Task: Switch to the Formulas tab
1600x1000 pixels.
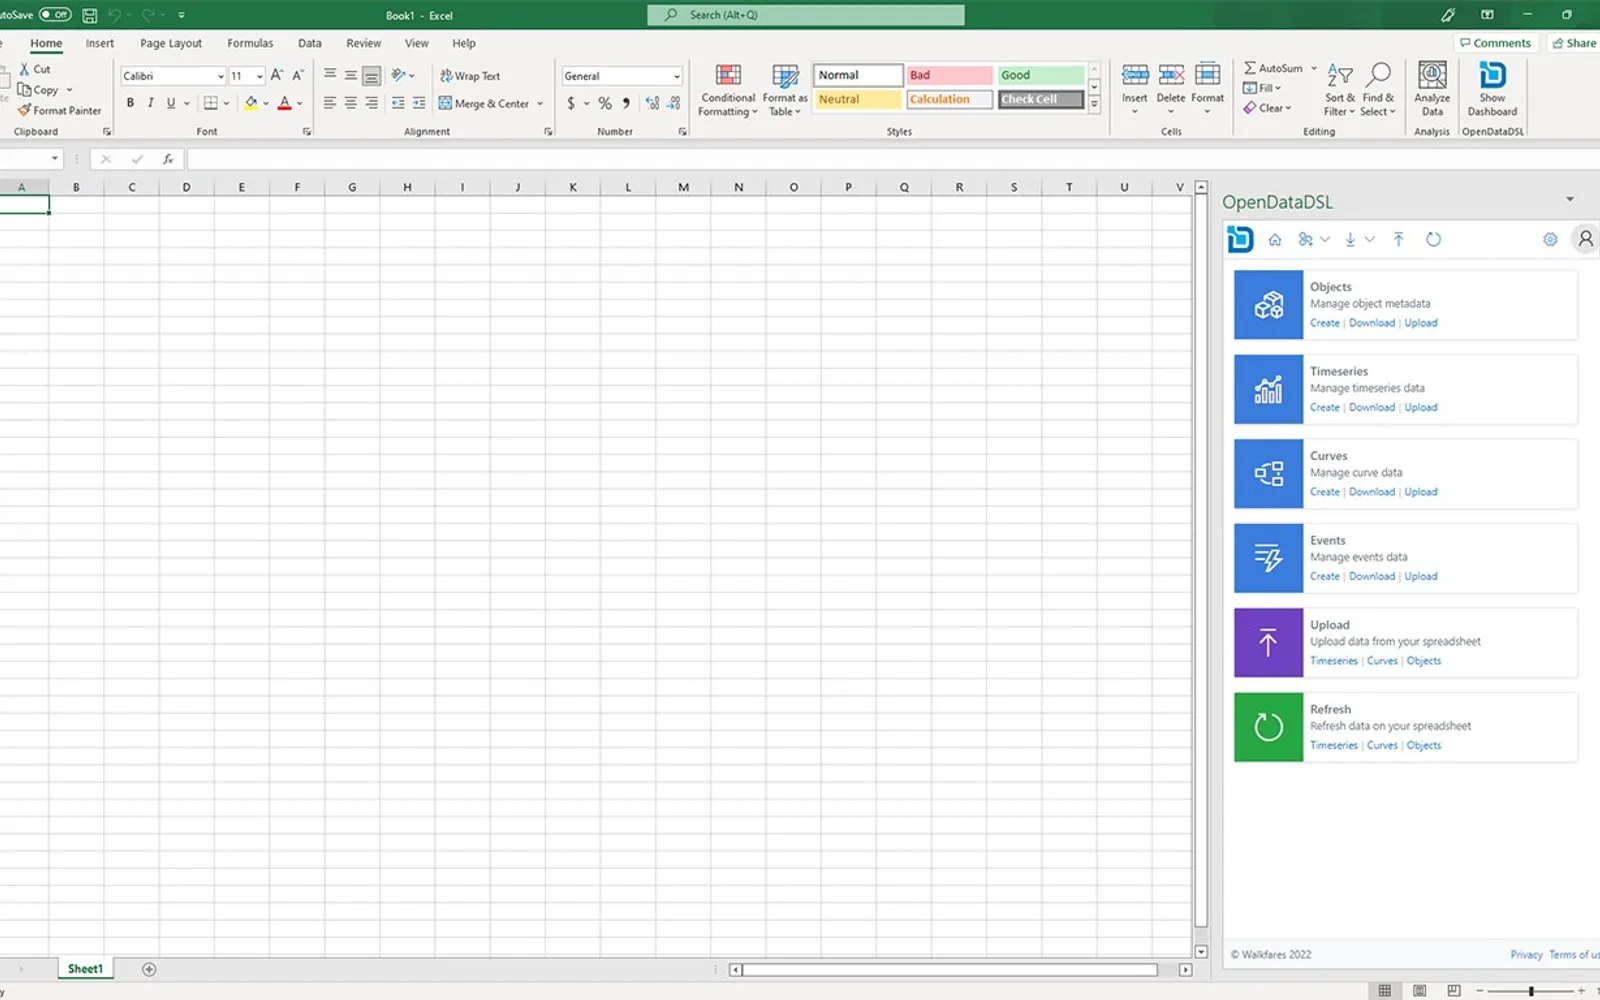Action: (x=250, y=43)
